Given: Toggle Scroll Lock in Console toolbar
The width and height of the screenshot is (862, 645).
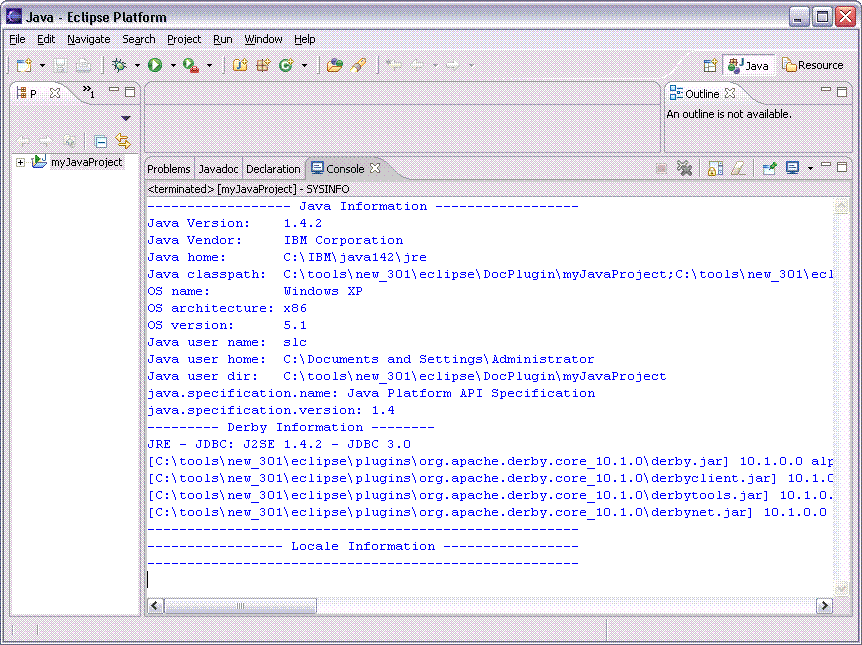Looking at the screenshot, I should tap(715, 169).
